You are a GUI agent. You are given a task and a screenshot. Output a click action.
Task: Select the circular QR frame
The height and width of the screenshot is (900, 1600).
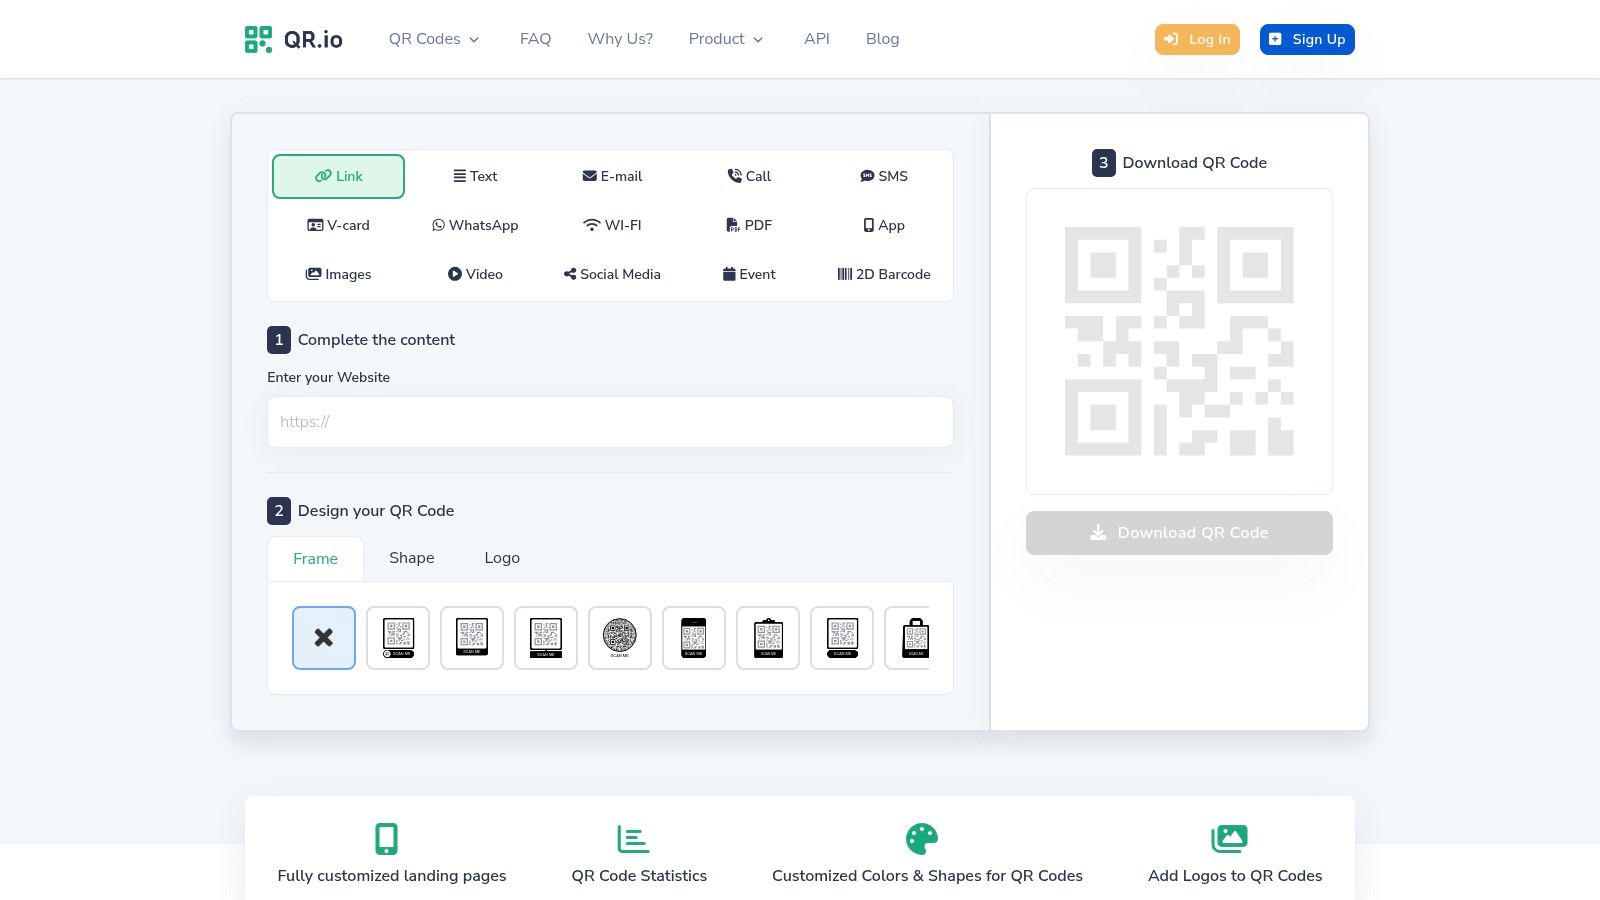[620, 638]
